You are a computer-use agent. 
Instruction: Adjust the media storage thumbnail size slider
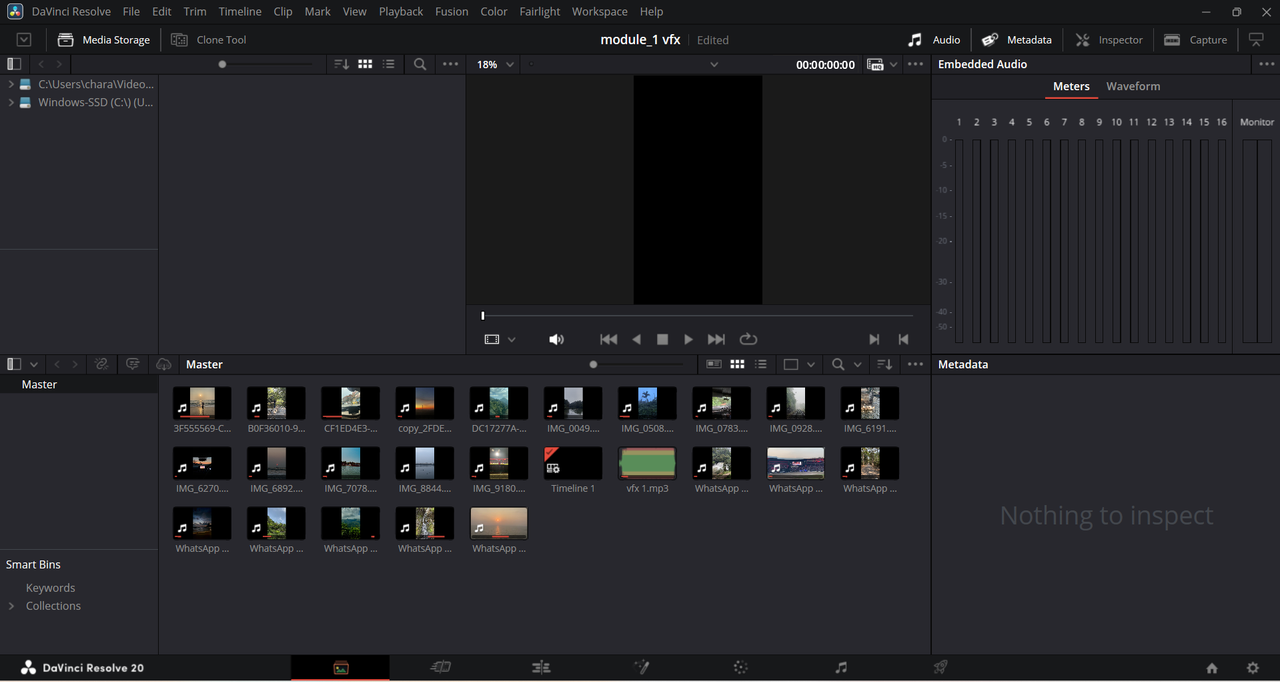(222, 64)
